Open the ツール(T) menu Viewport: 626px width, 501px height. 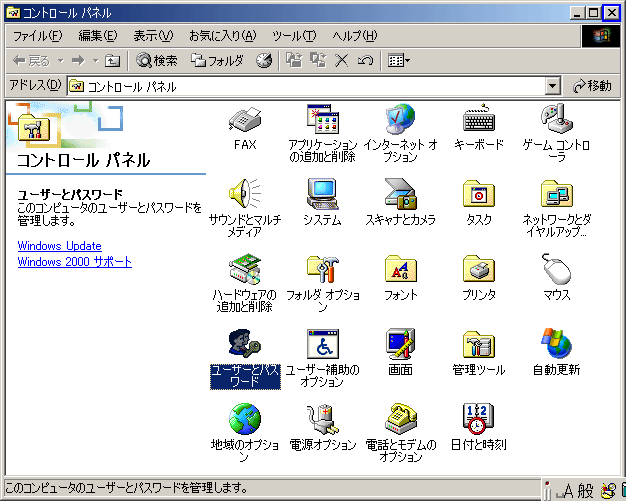coord(294,36)
